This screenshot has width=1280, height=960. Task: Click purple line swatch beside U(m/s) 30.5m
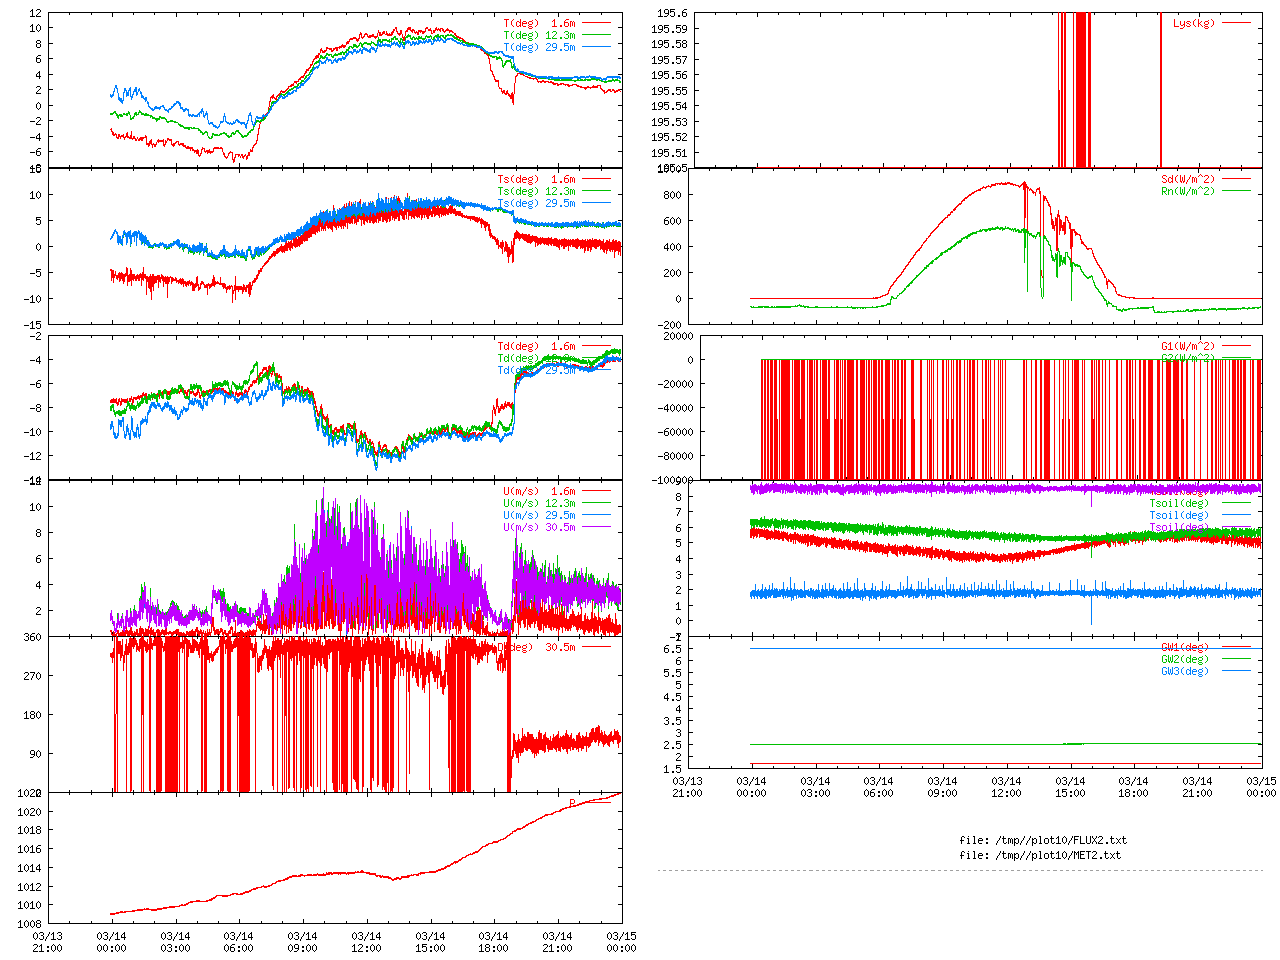tap(596, 527)
